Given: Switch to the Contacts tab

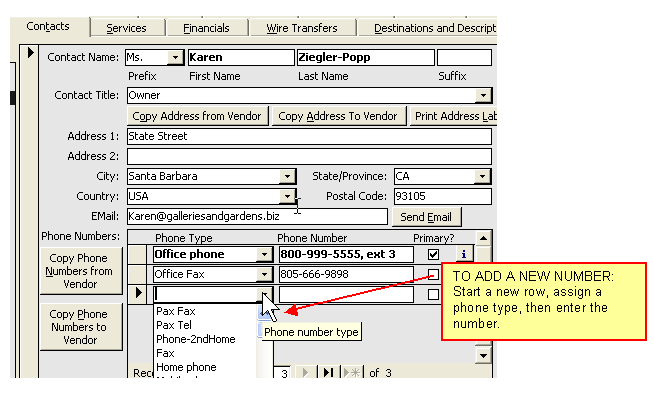Looking at the screenshot, I should 48,27.
